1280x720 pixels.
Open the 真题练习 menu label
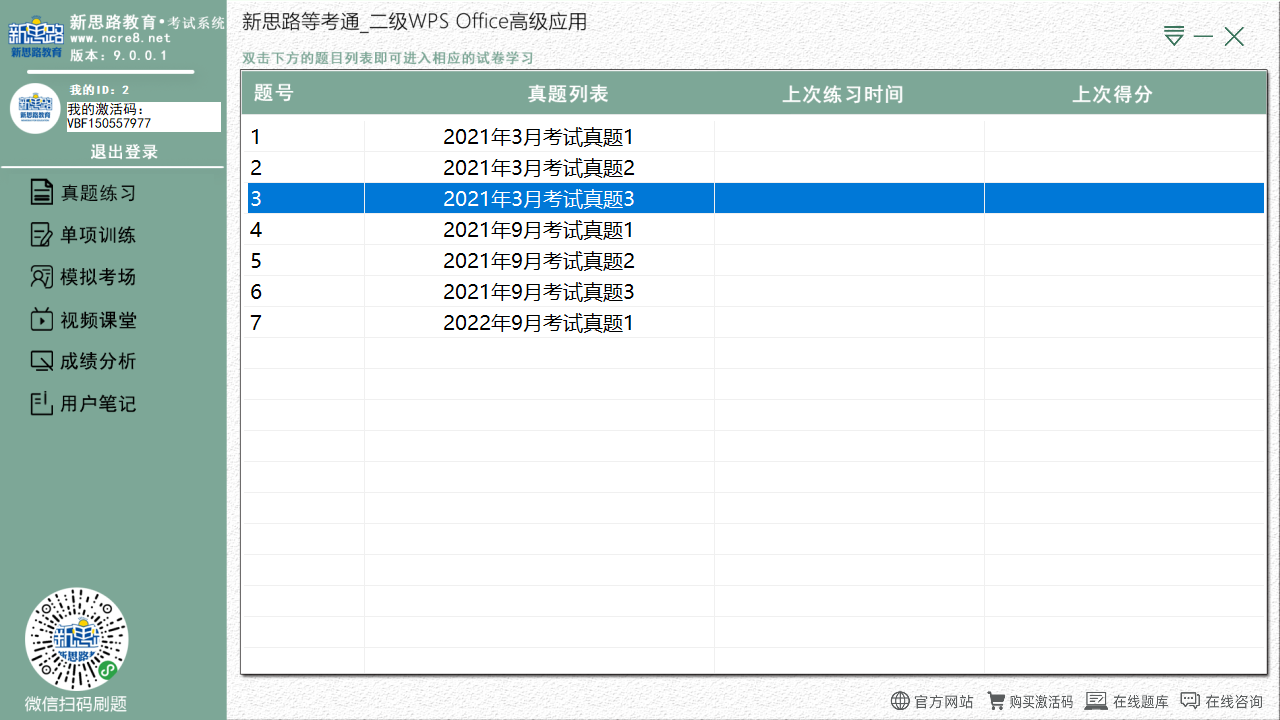(98, 193)
